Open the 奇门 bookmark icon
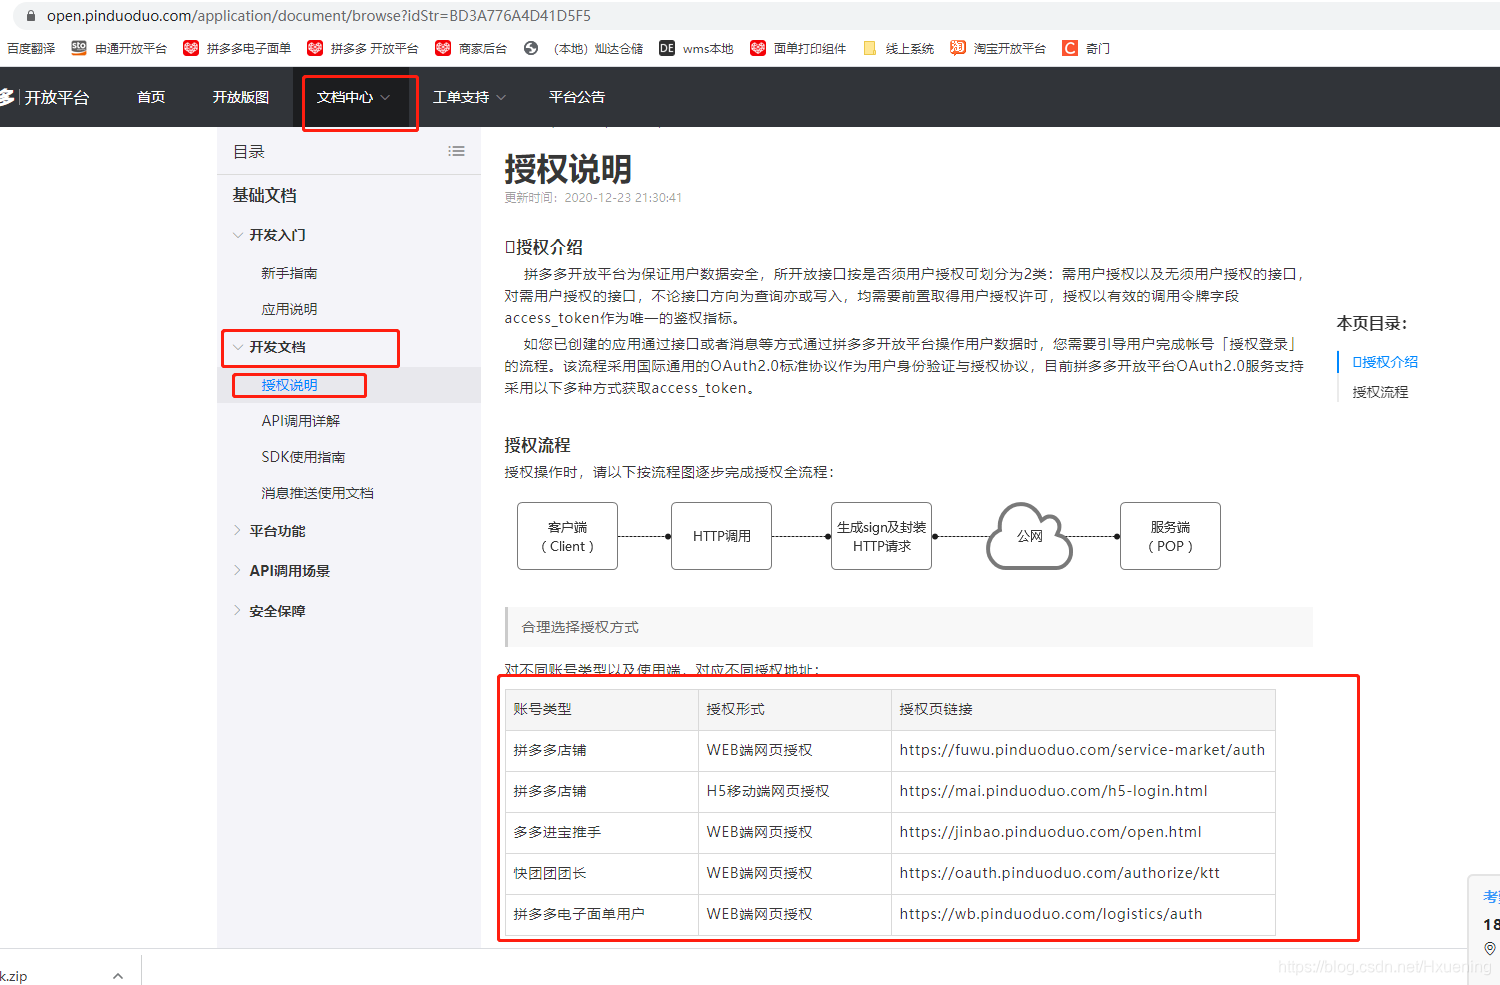Screen dimensions: 1500x985 click(x=1070, y=48)
